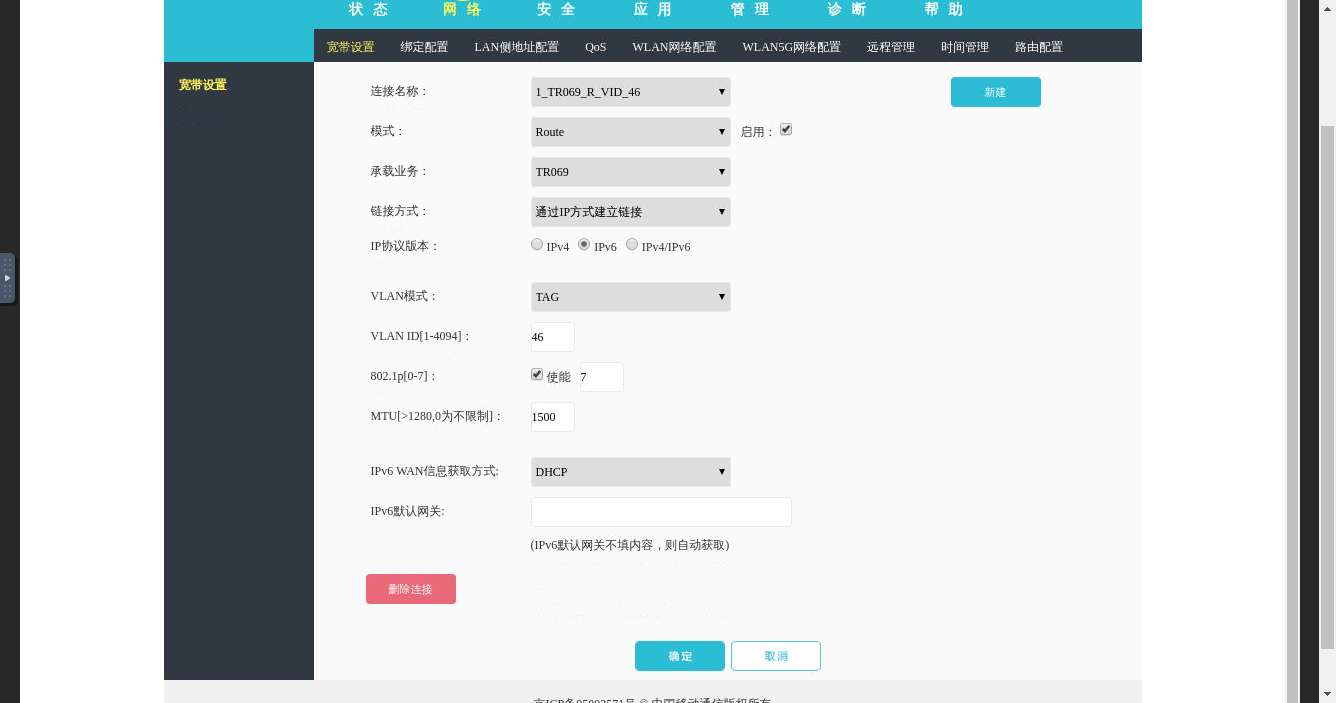This screenshot has width=1336, height=703.
Task: Click the IPv6默认网关 input field
Action: 661,512
